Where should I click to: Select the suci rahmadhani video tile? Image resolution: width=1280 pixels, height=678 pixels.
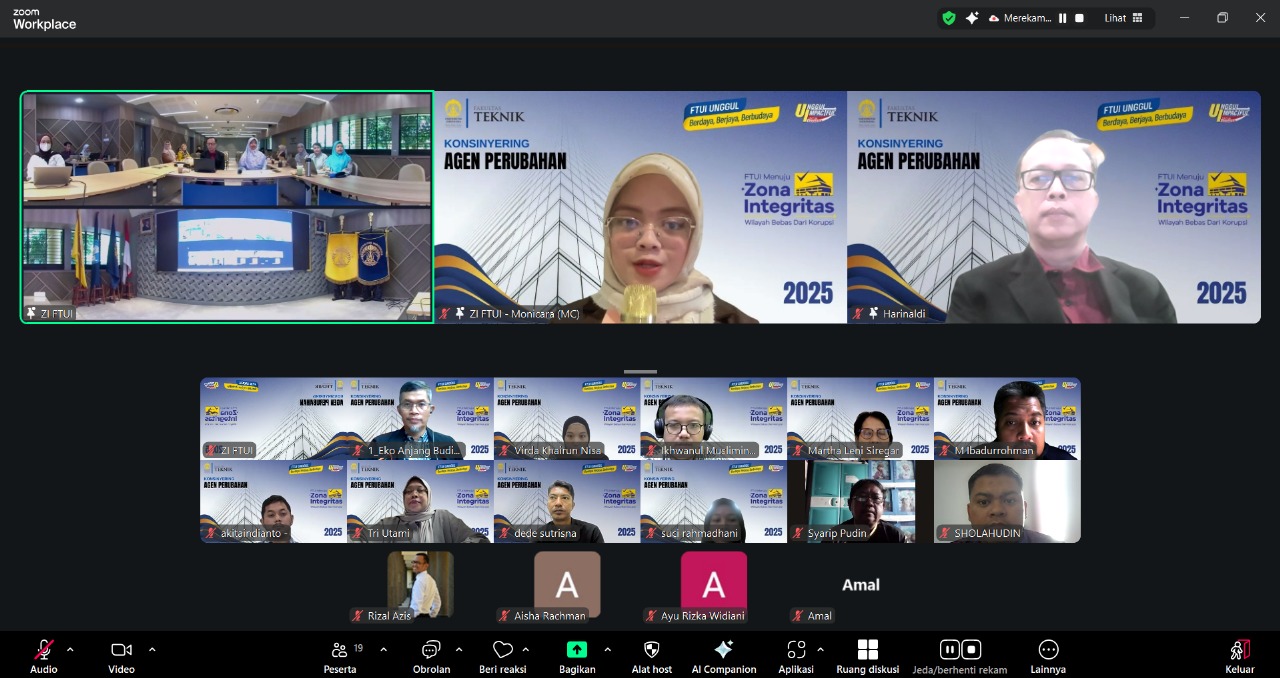click(714, 501)
